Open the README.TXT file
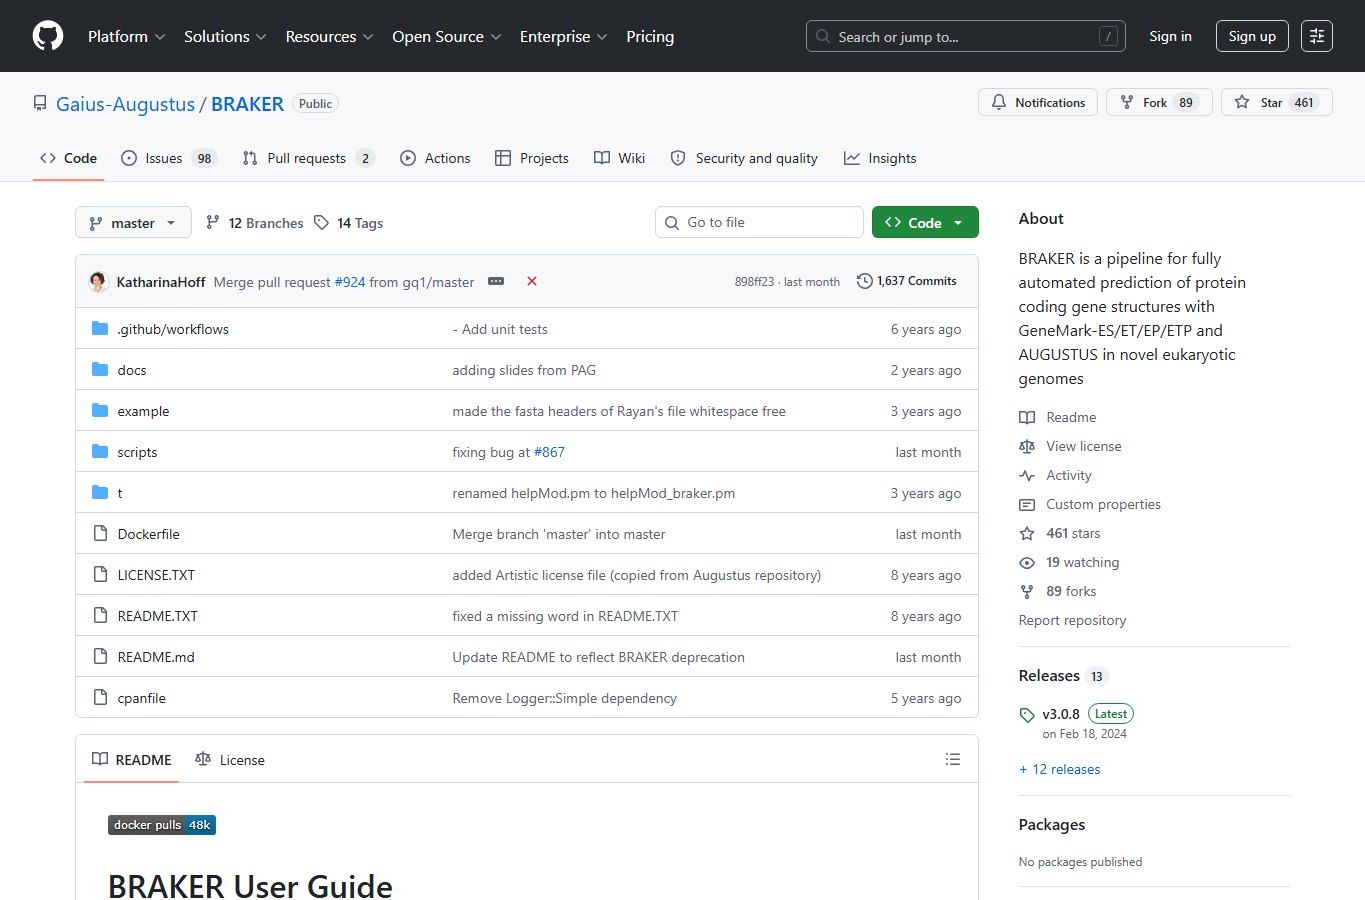The width and height of the screenshot is (1365, 900). pyautogui.click(x=157, y=616)
